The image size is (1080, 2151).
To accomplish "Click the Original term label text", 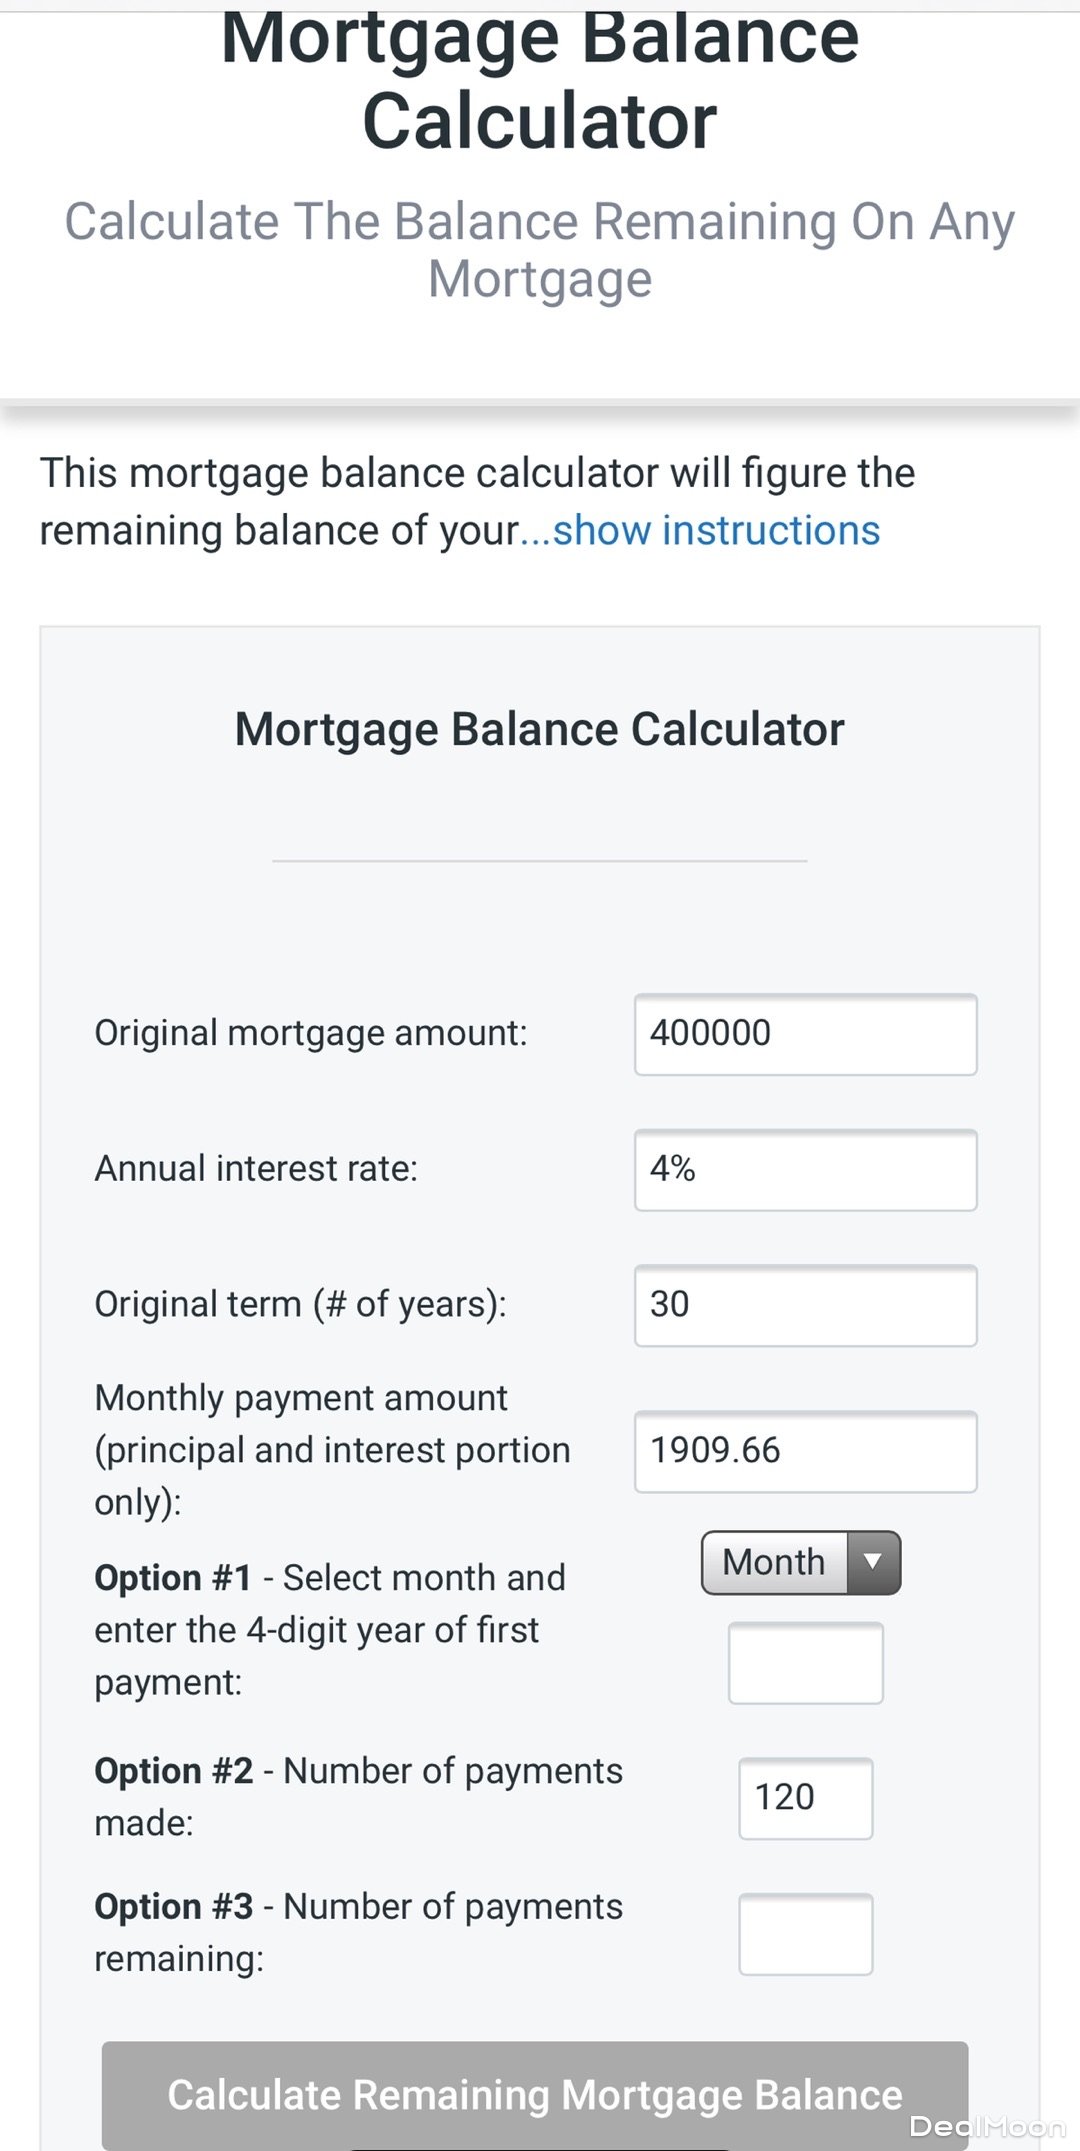I will pyautogui.click(x=300, y=1304).
